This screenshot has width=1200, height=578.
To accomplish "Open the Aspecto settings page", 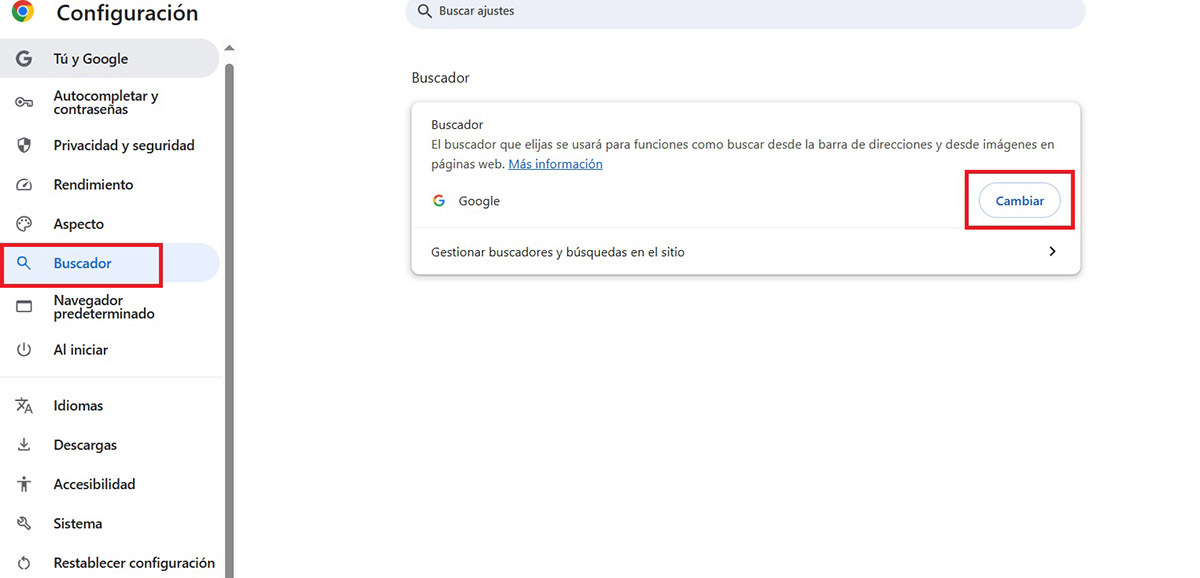I will (x=110, y=224).
